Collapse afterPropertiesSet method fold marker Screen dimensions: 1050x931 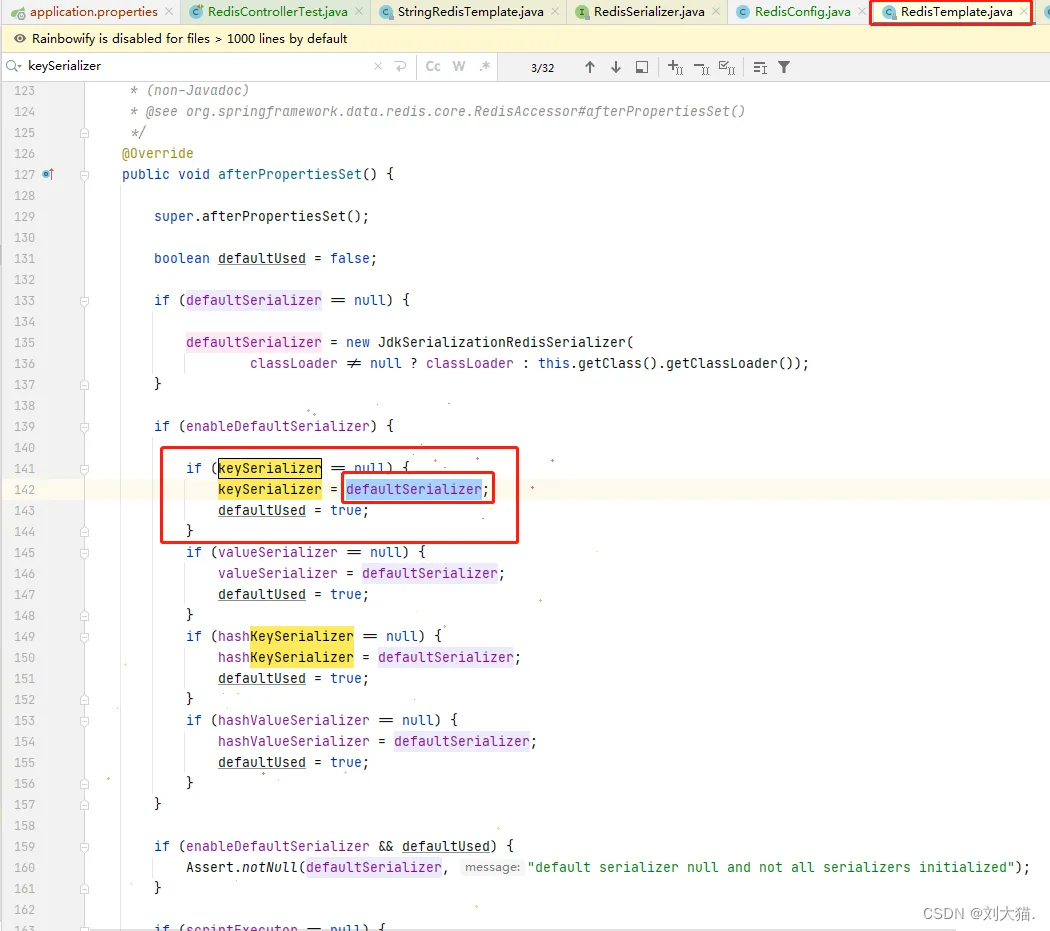pyautogui.click(x=84, y=175)
